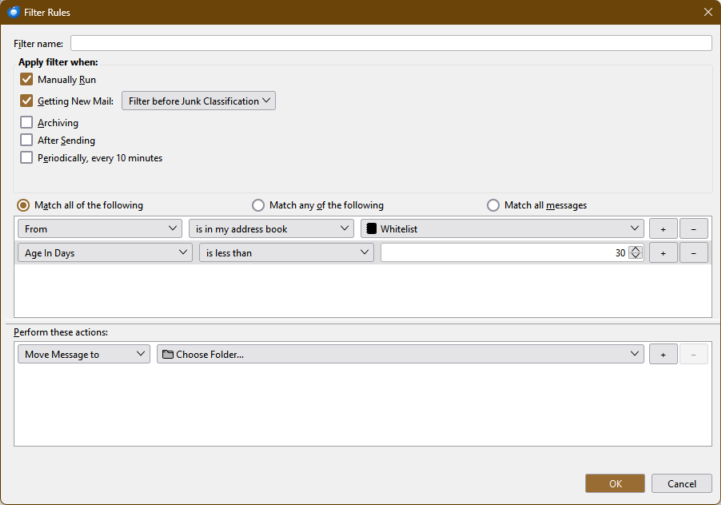
Task: Close the Filter Rules dialog
Action: tap(708, 12)
